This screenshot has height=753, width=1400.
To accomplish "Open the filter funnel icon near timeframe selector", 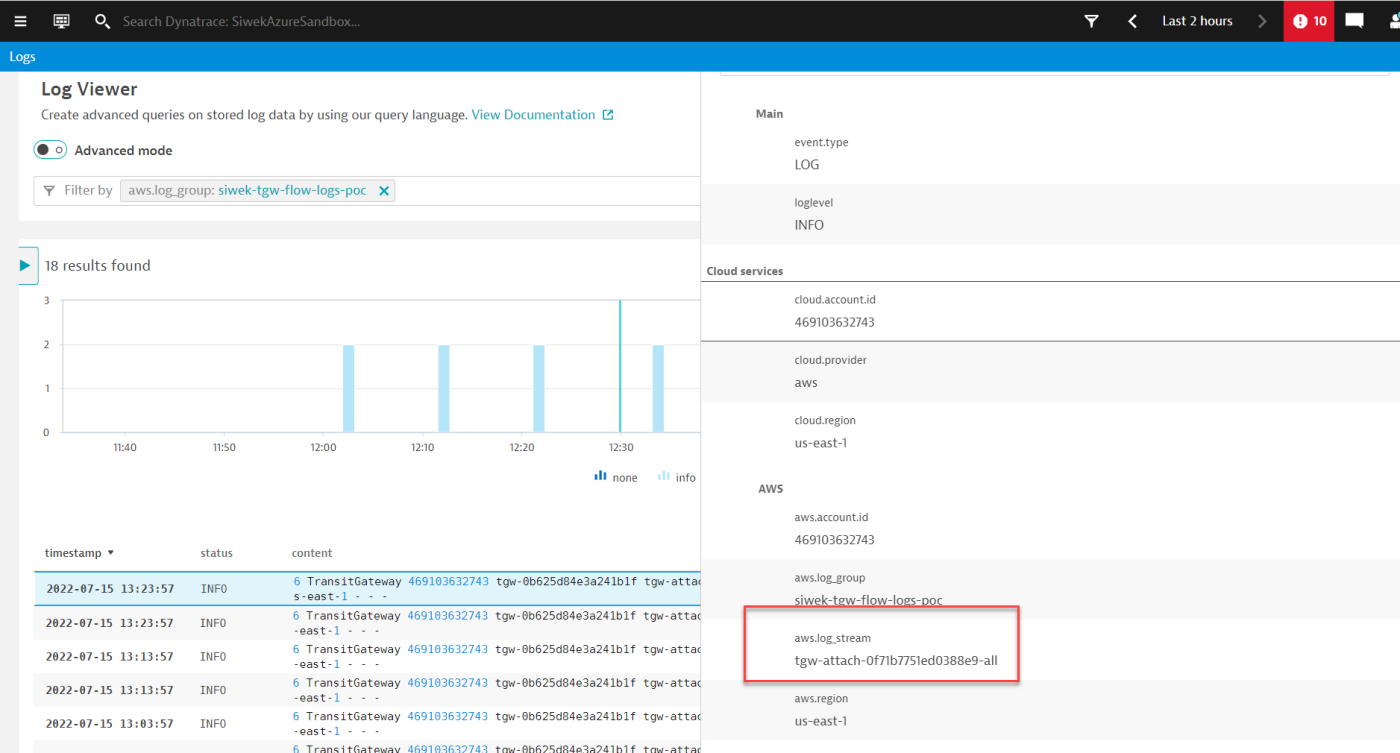I will tap(1091, 20).
